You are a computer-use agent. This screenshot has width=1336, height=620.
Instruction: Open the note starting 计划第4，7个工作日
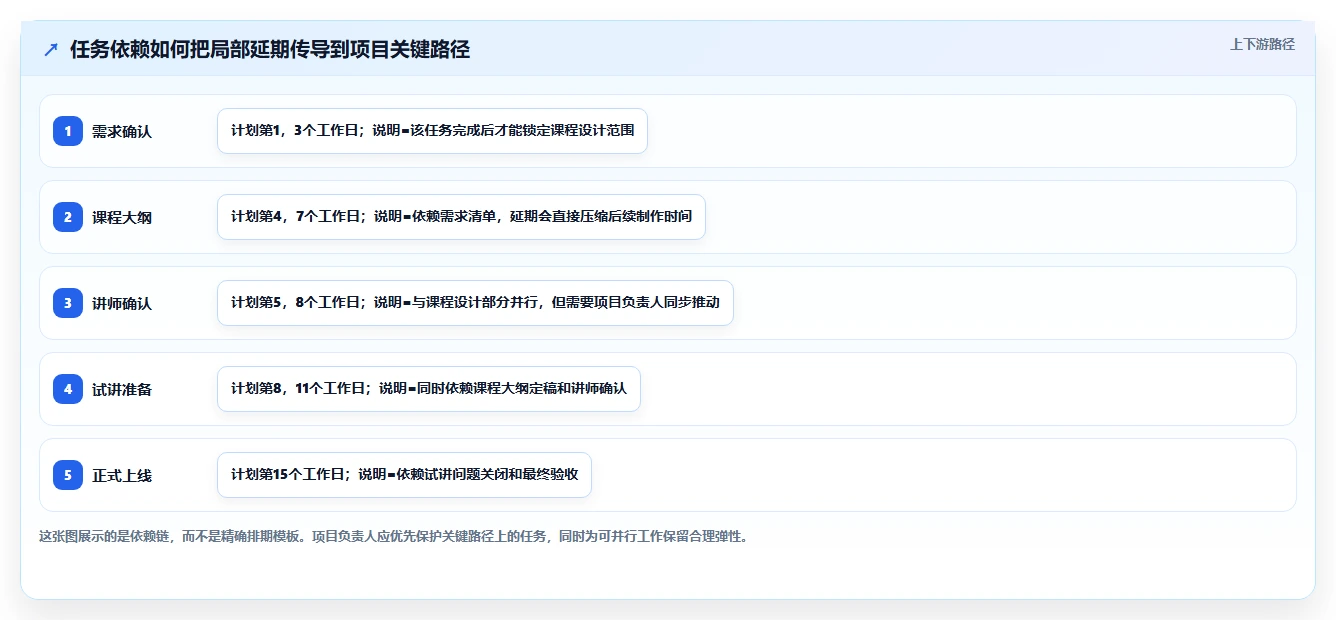[461, 217]
